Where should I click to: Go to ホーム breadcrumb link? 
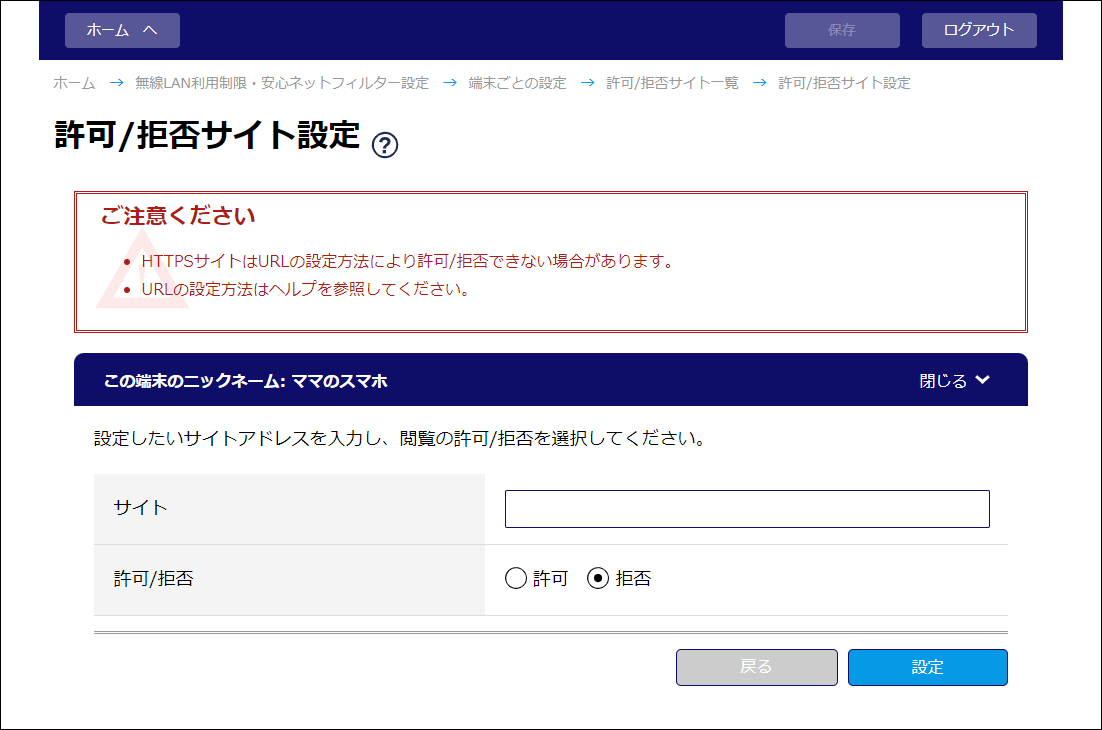pyautogui.click(x=74, y=83)
